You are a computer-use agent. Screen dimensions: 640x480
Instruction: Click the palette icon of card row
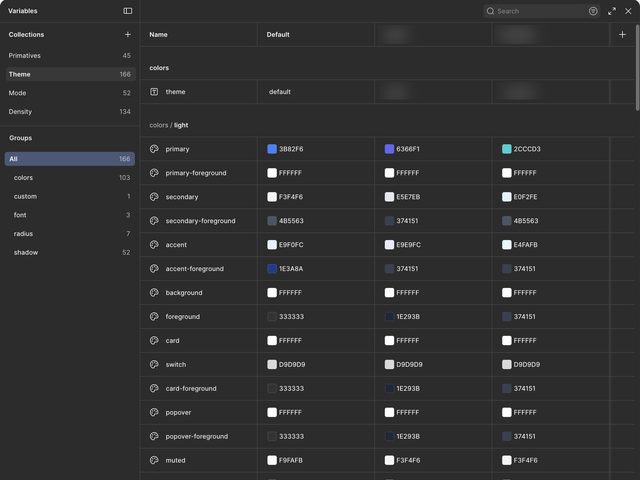[x=154, y=340]
